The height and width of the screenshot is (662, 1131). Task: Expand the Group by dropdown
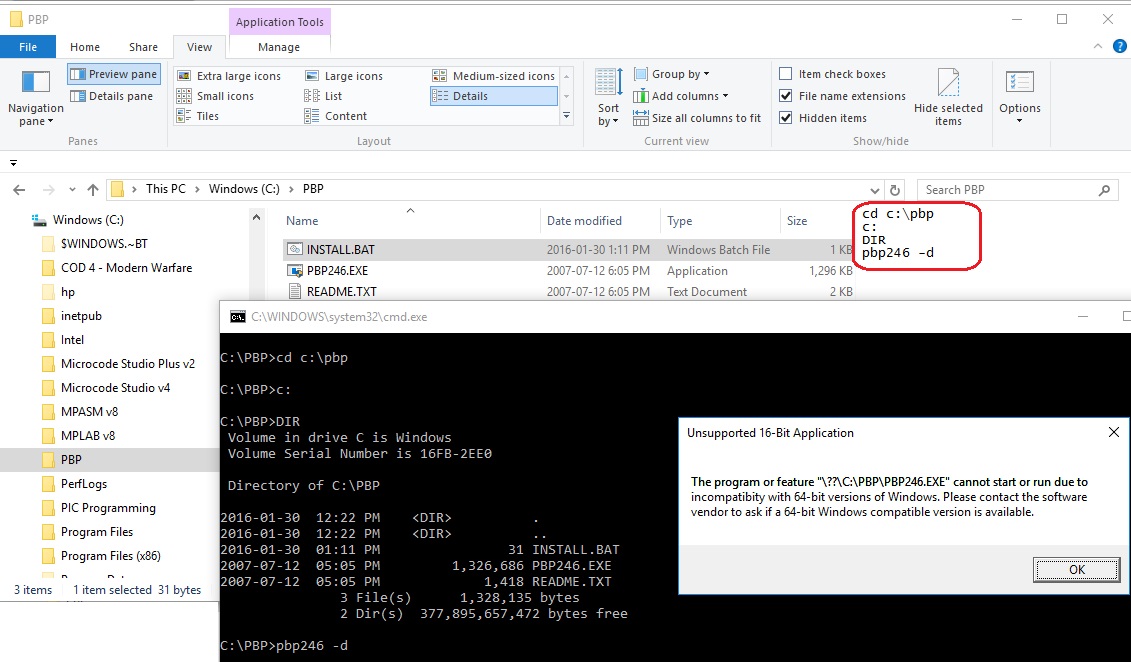[680, 74]
